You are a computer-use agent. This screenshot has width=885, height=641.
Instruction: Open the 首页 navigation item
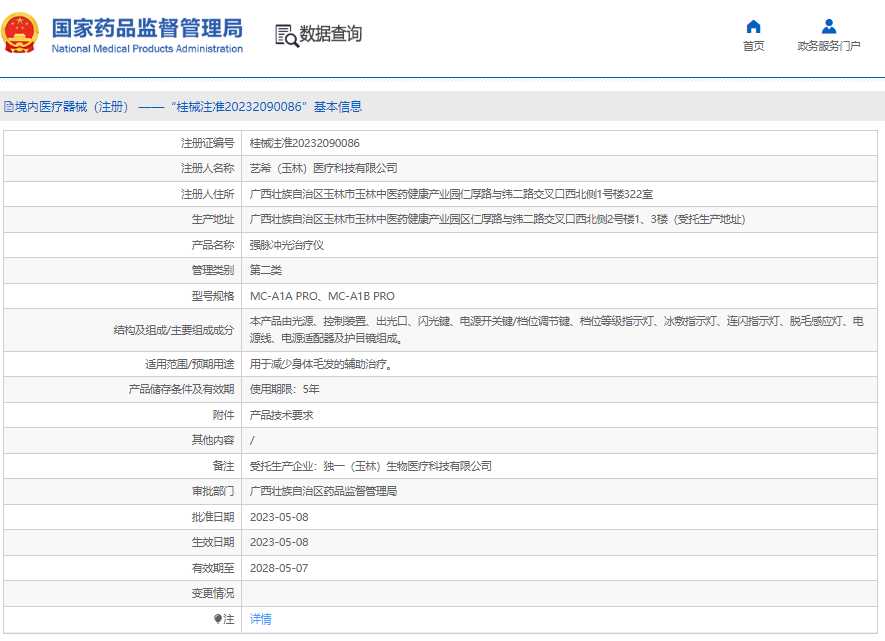point(753,46)
